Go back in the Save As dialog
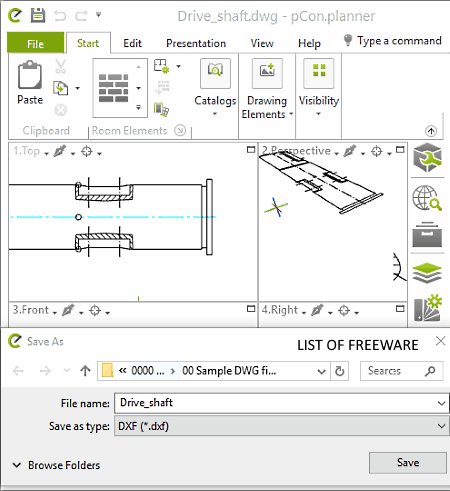Screen dimensions: 450x491 [x=18, y=371]
